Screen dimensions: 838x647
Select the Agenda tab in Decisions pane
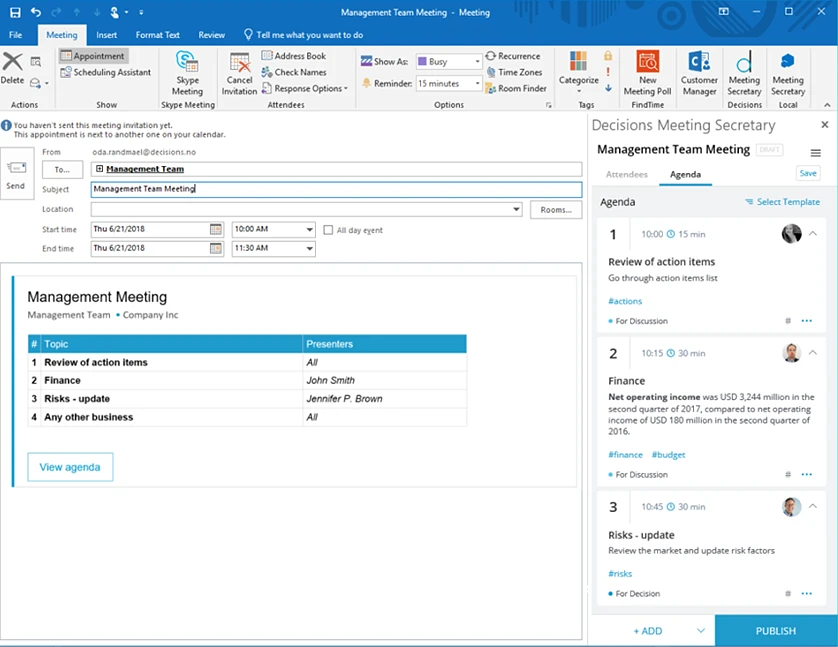pos(685,174)
